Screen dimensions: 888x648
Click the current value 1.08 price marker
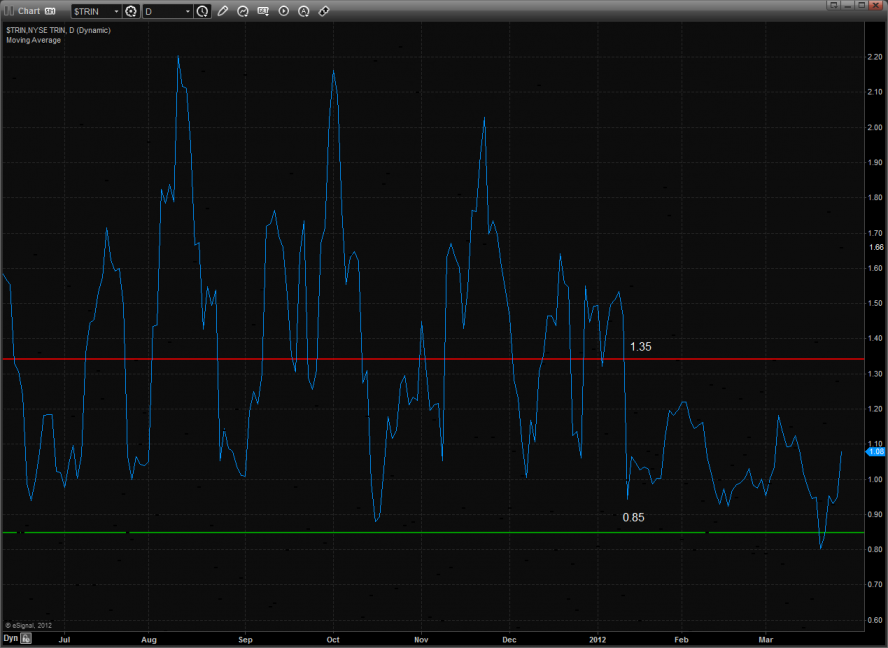pyautogui.click(x=876, y=451)
